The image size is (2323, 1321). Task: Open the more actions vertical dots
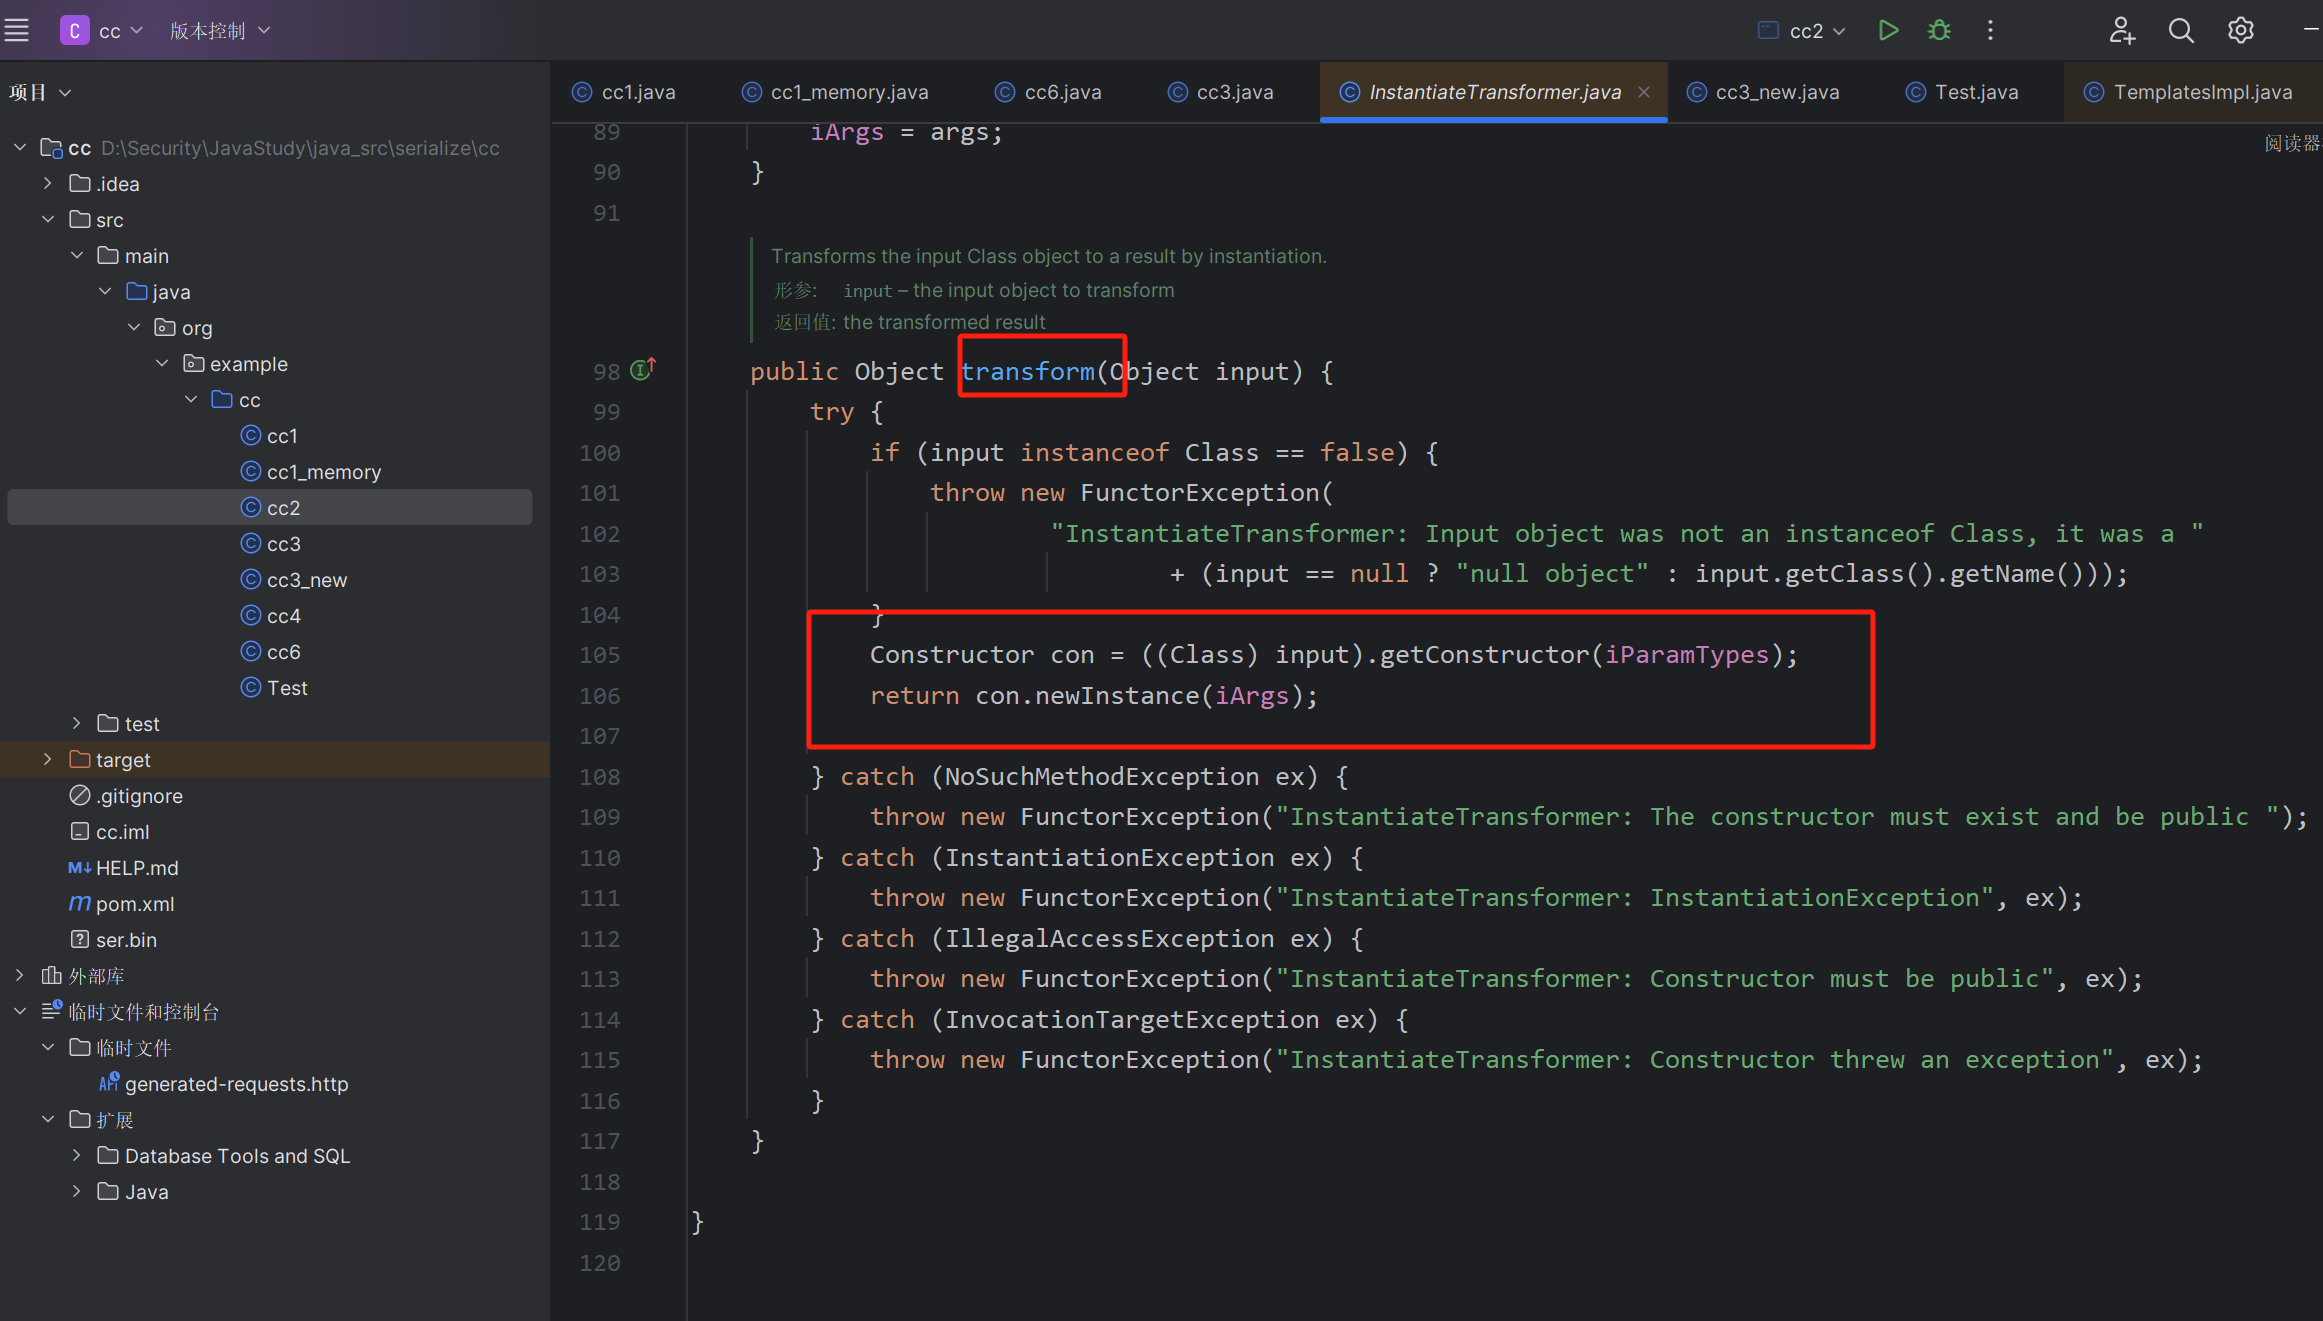(x=1990, y=30)
